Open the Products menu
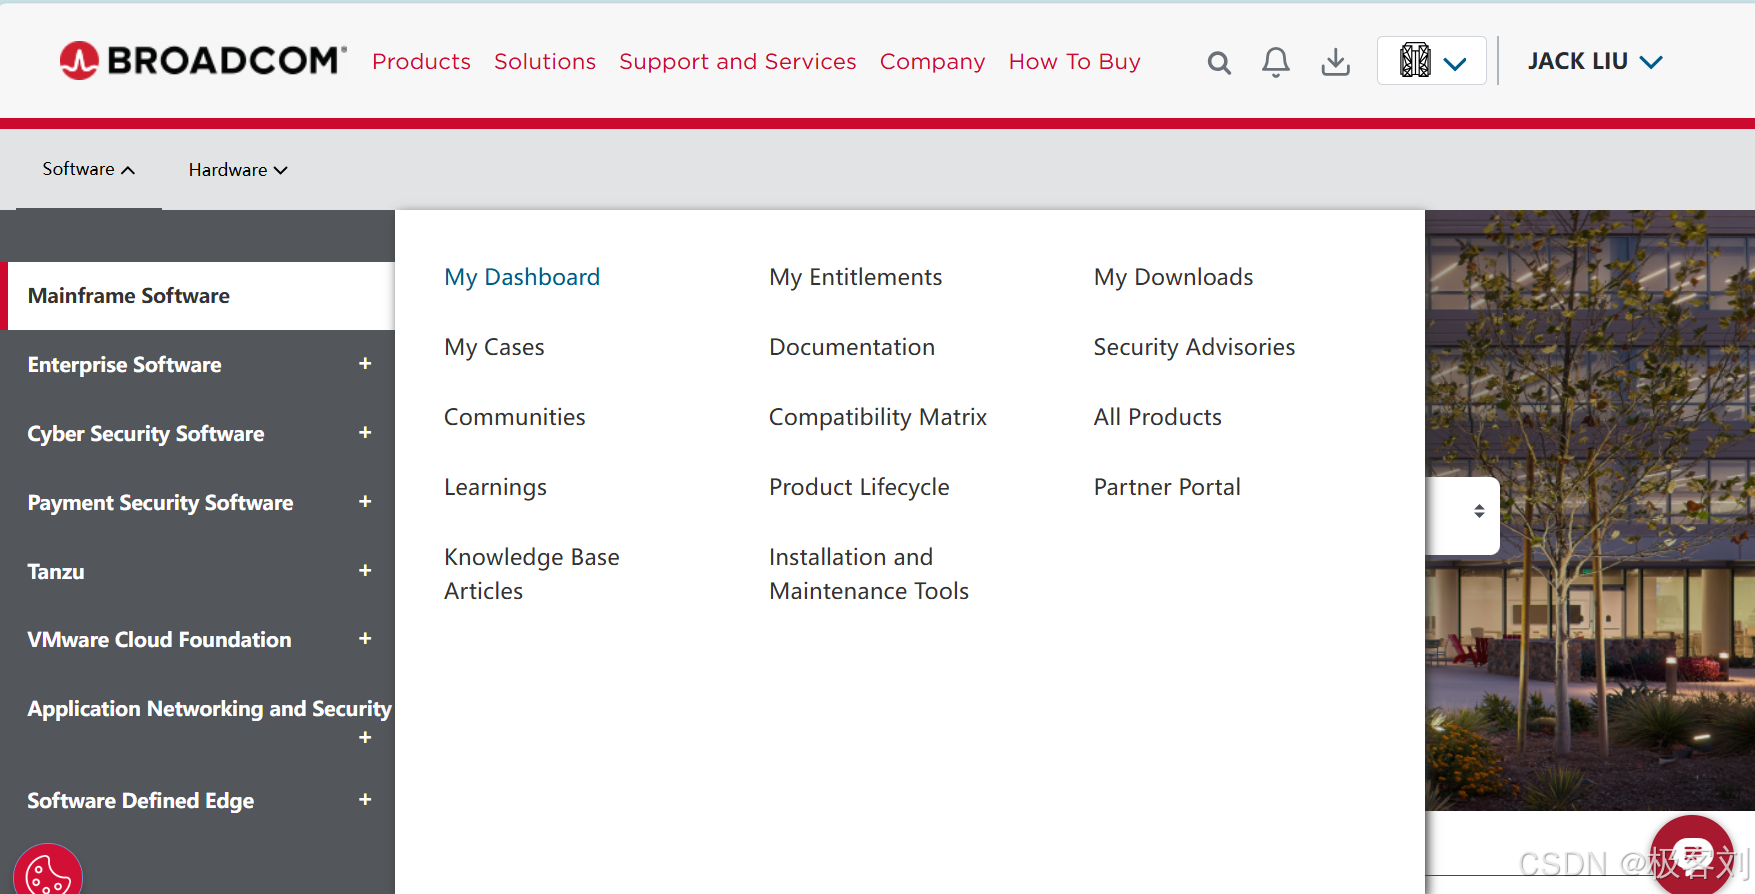This screenshot has width=1755, height=894. [421, 62]
